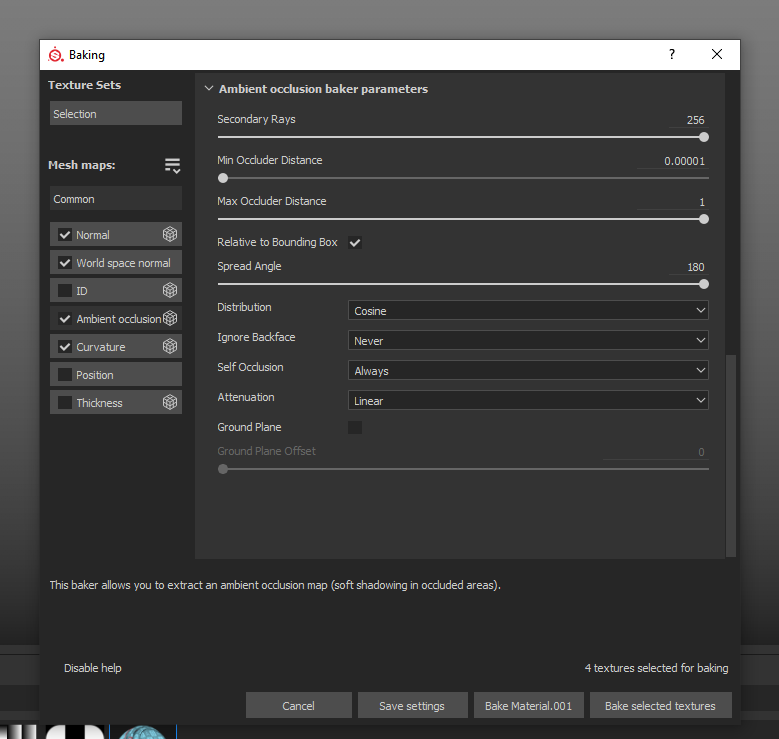Click the cube icon beside Ambient occlusion
The image size is (779, 739).
(170, 319)
